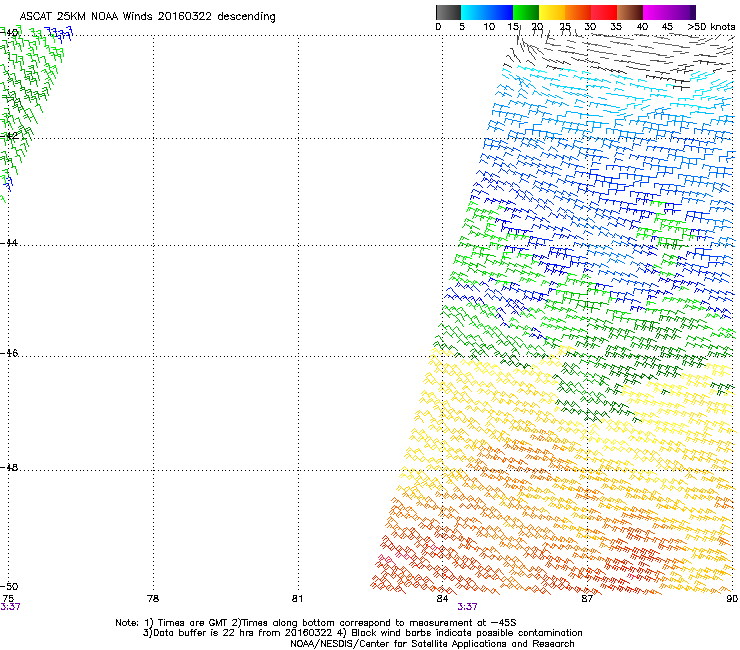Click the note 'Times are GMT' line
Viewport: 740px width, 650px height.
316,623
